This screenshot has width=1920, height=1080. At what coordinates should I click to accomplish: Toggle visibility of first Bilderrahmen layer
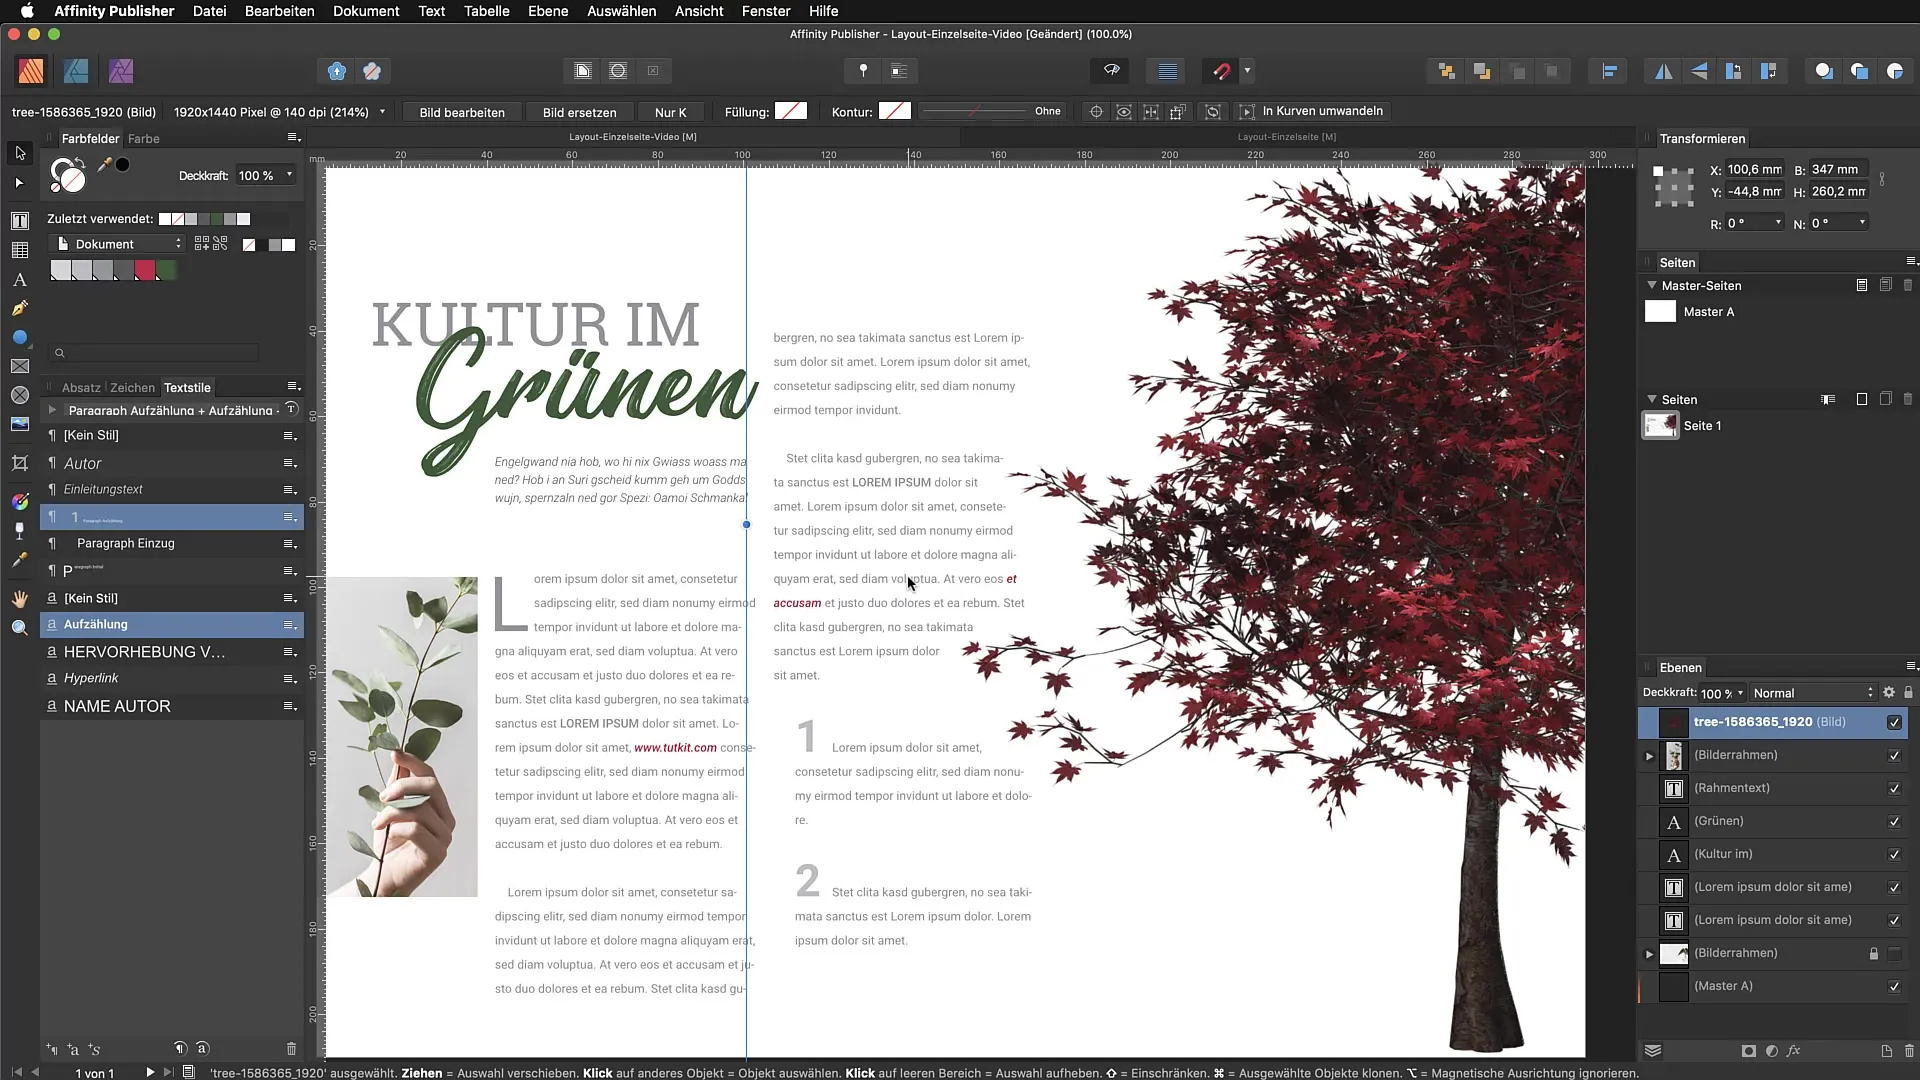pos(1894,756)
